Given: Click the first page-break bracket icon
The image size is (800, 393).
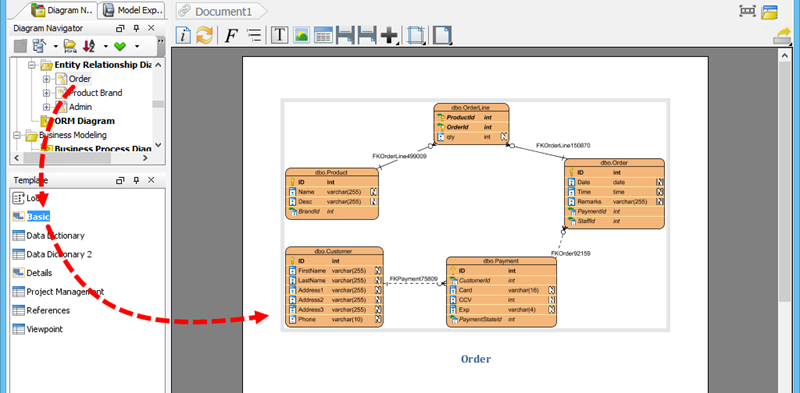Looking at the screenshot, I should point(345,36).
